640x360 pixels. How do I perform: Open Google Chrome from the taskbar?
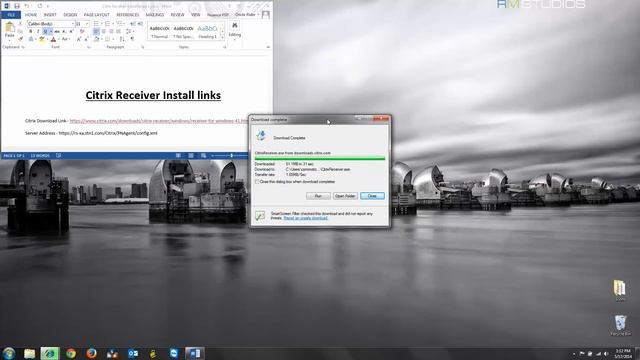tap(71, 353)
